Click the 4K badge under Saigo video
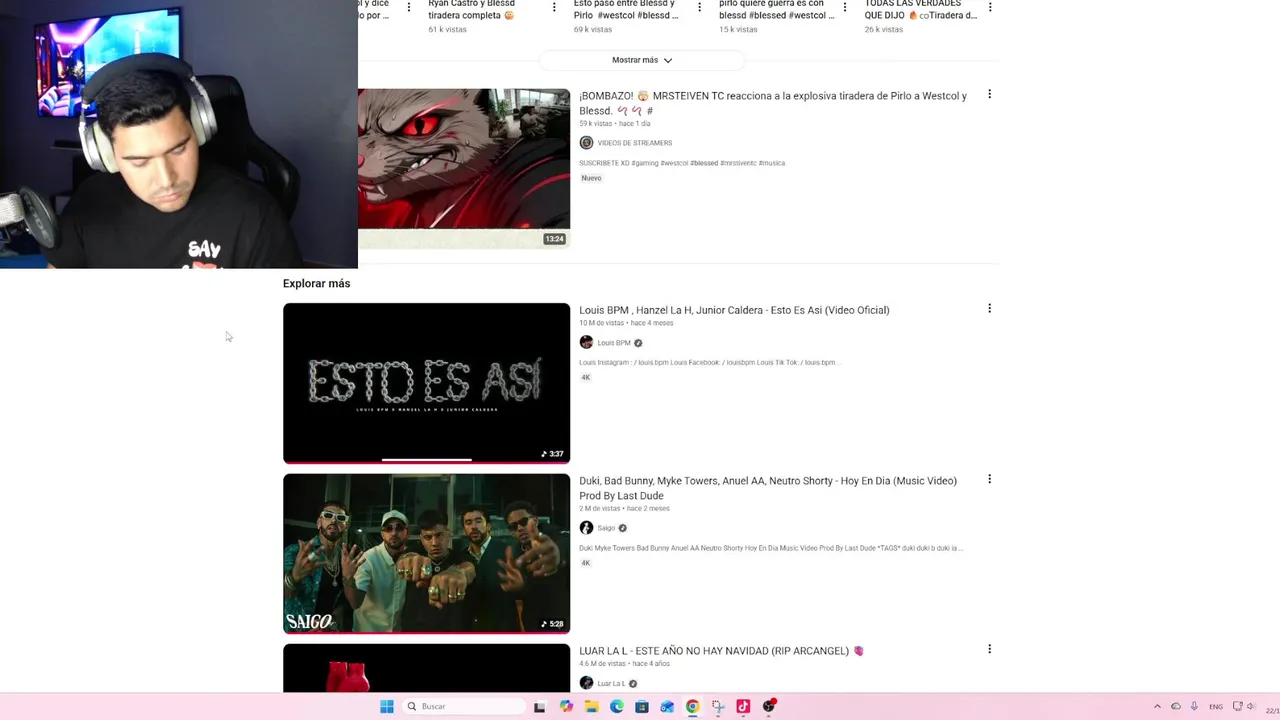 (x=586, y=563)
